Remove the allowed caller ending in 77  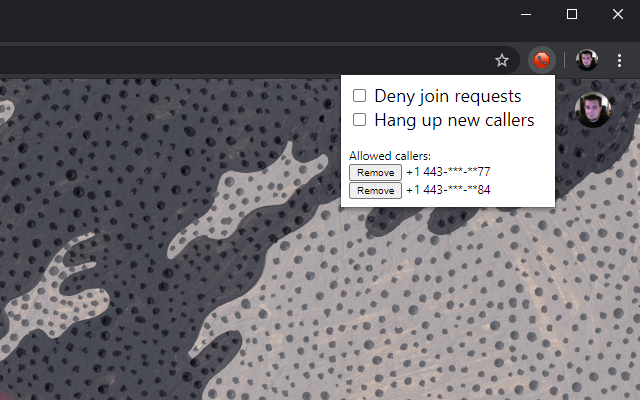pyautogui.click(x=375, y=172)
